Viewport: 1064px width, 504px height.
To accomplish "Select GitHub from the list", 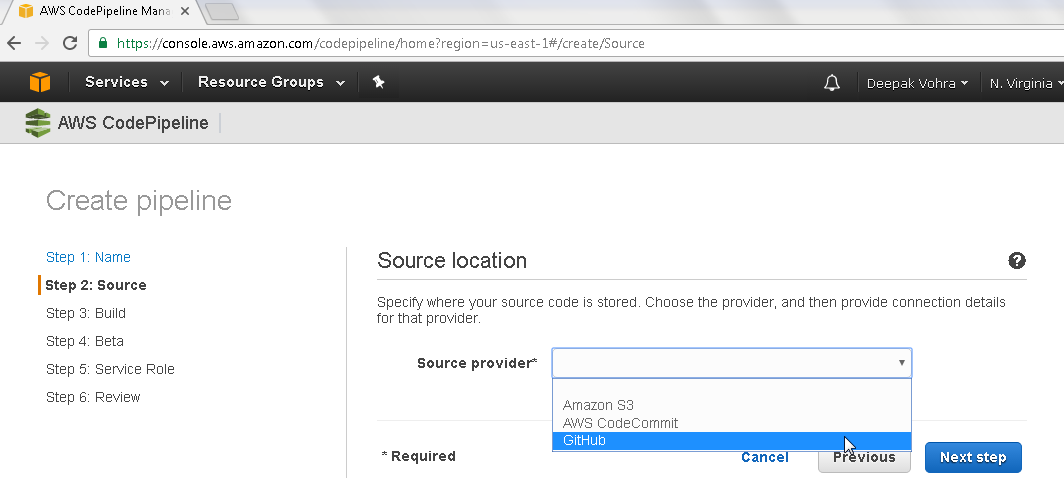I will coord(732,441).
